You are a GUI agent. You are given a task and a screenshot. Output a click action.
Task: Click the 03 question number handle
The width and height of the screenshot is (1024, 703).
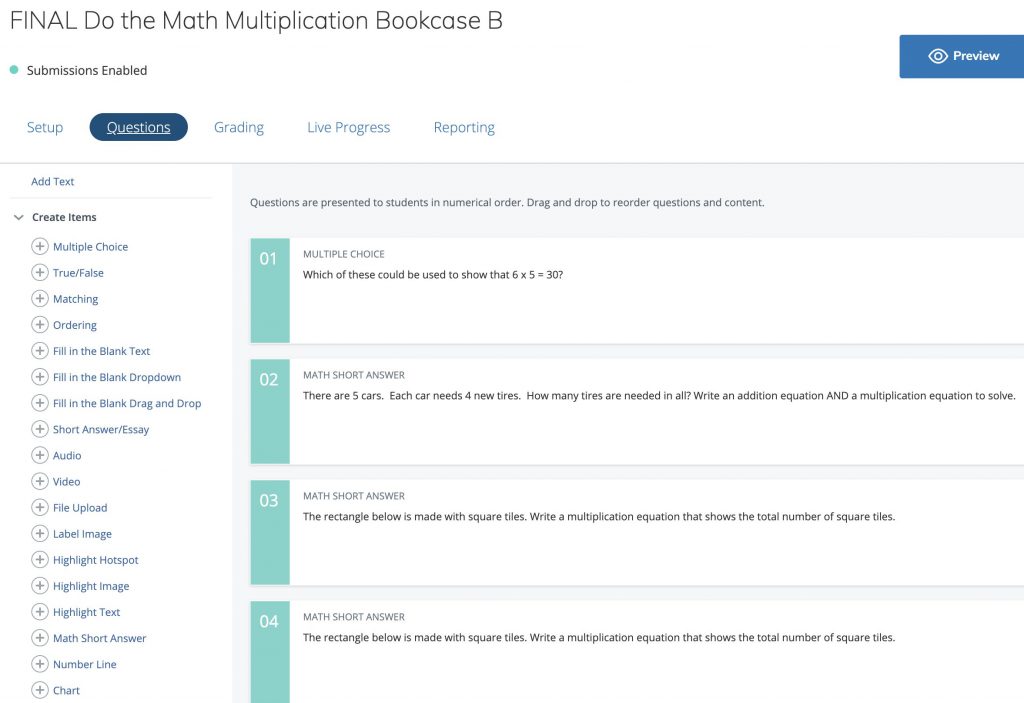[x=270, y=532]
